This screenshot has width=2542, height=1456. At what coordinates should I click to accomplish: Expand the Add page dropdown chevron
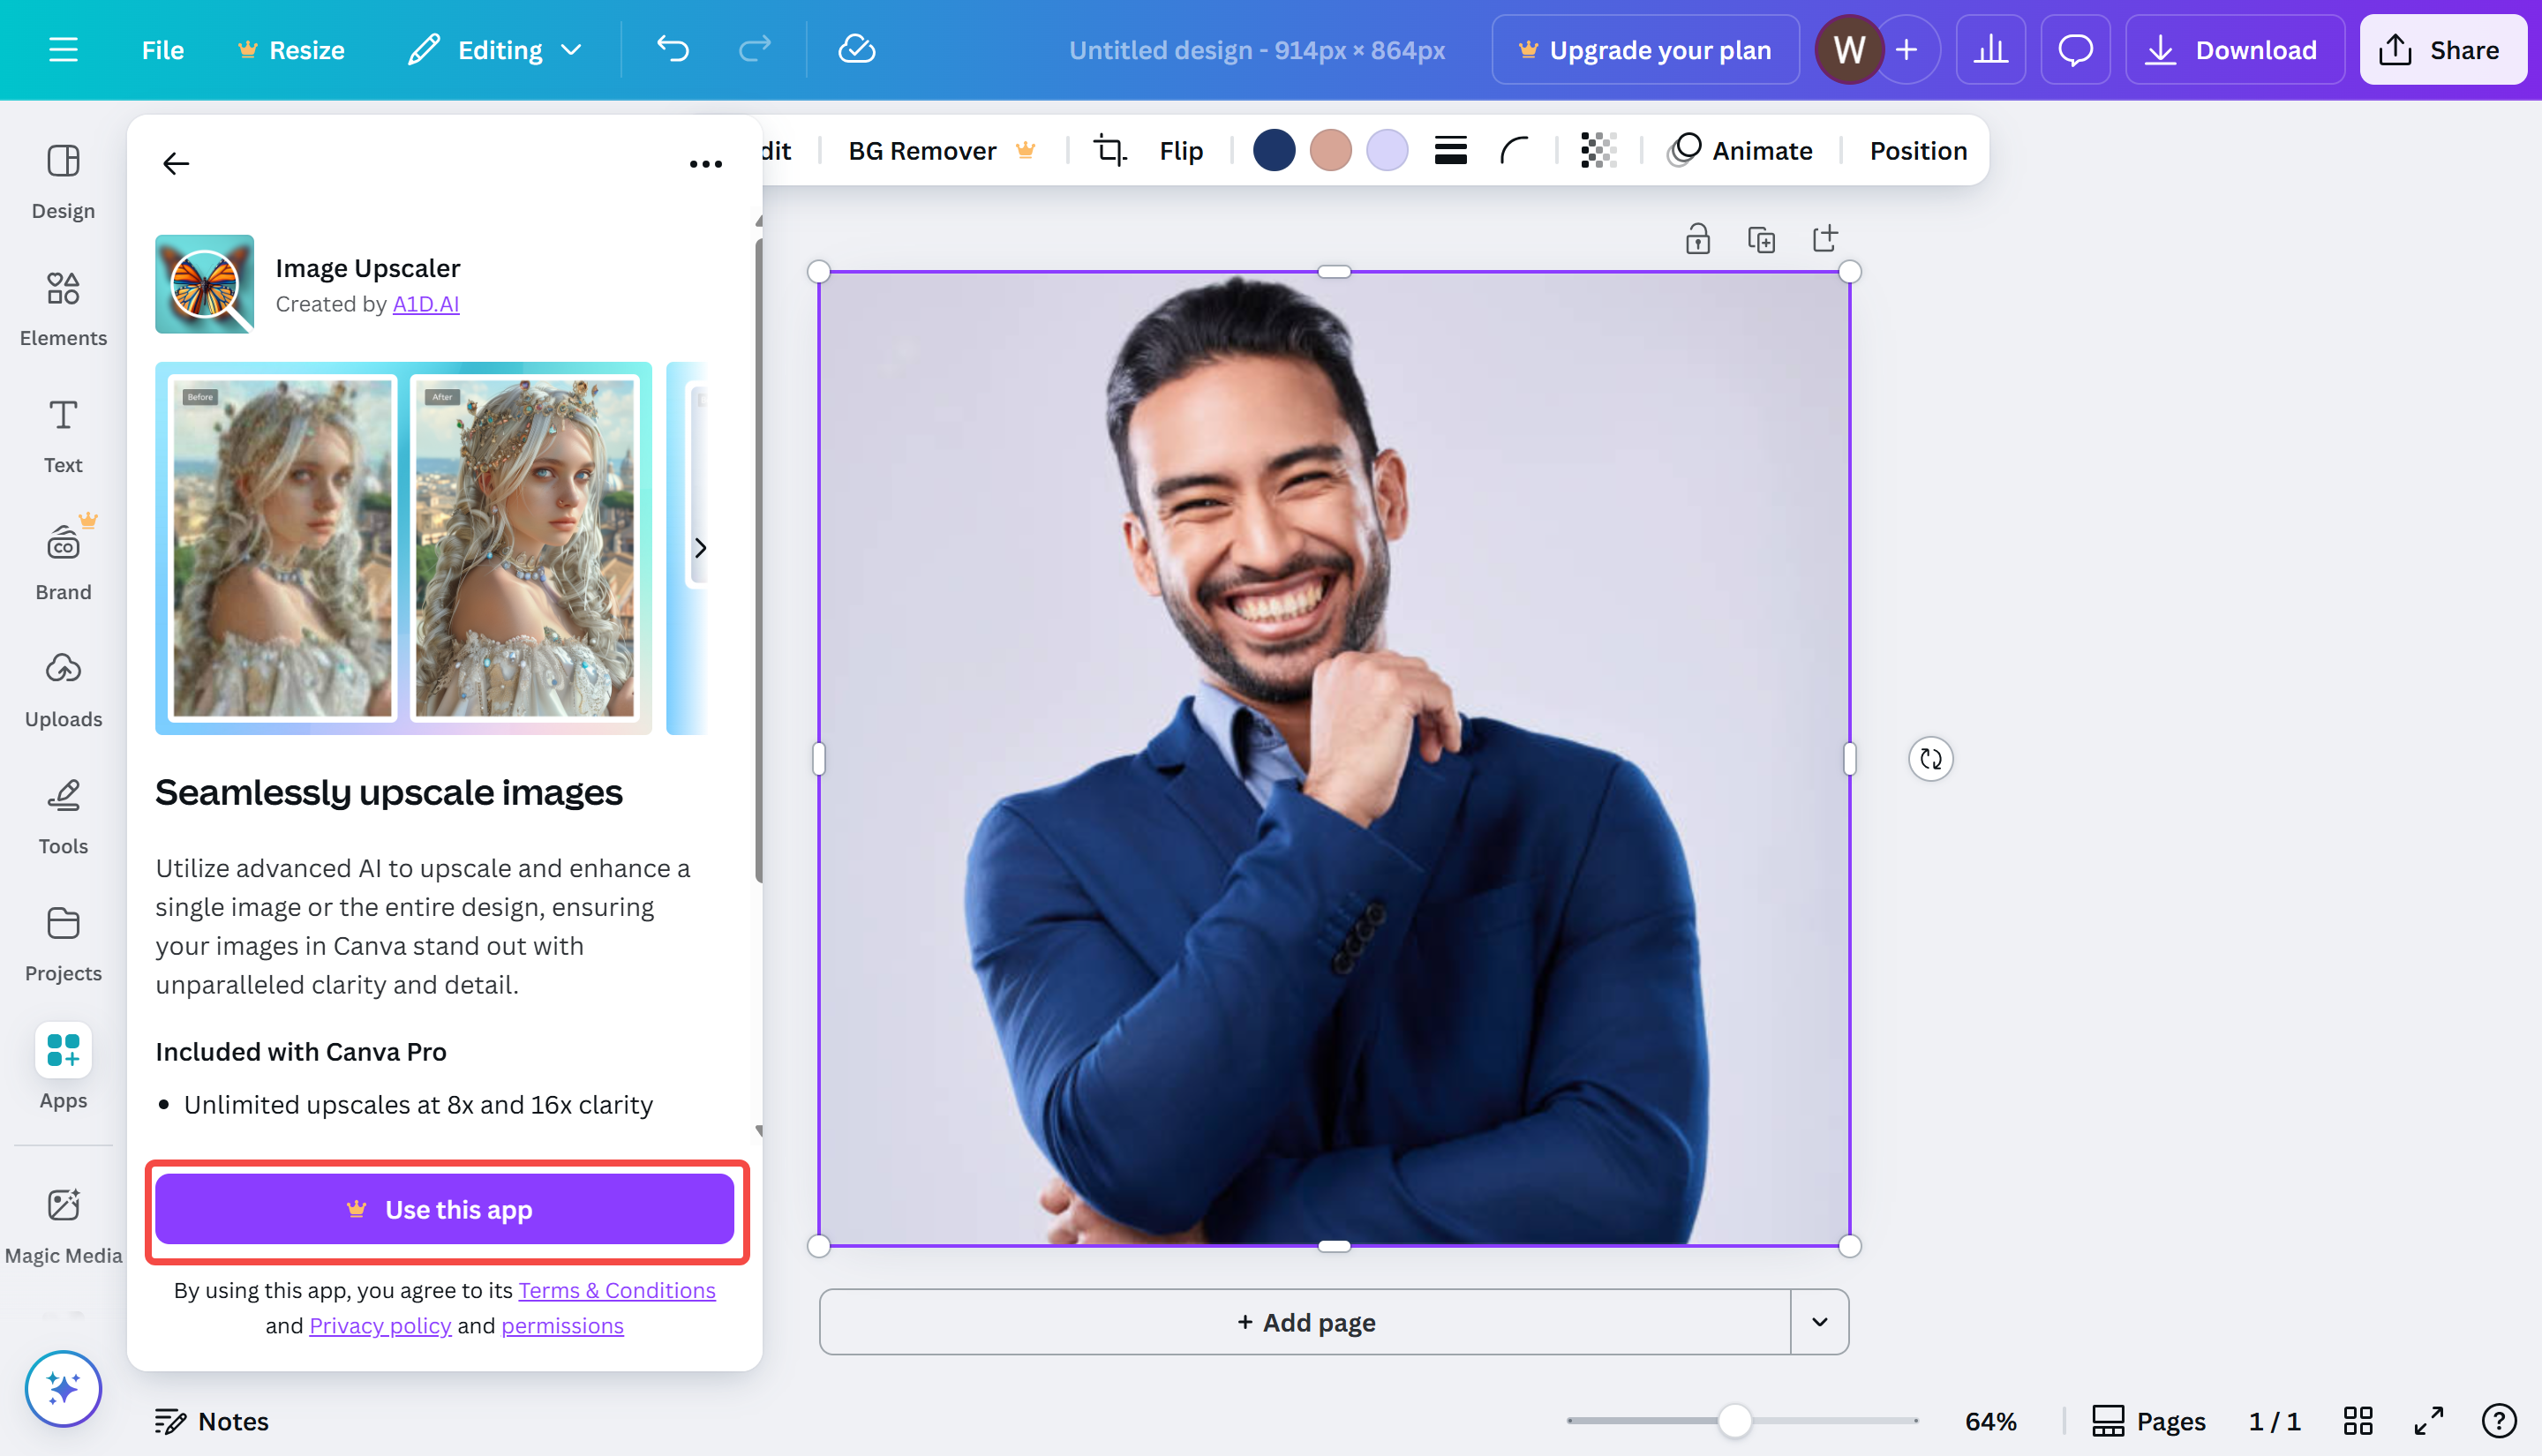[x=1819, y=1321]
